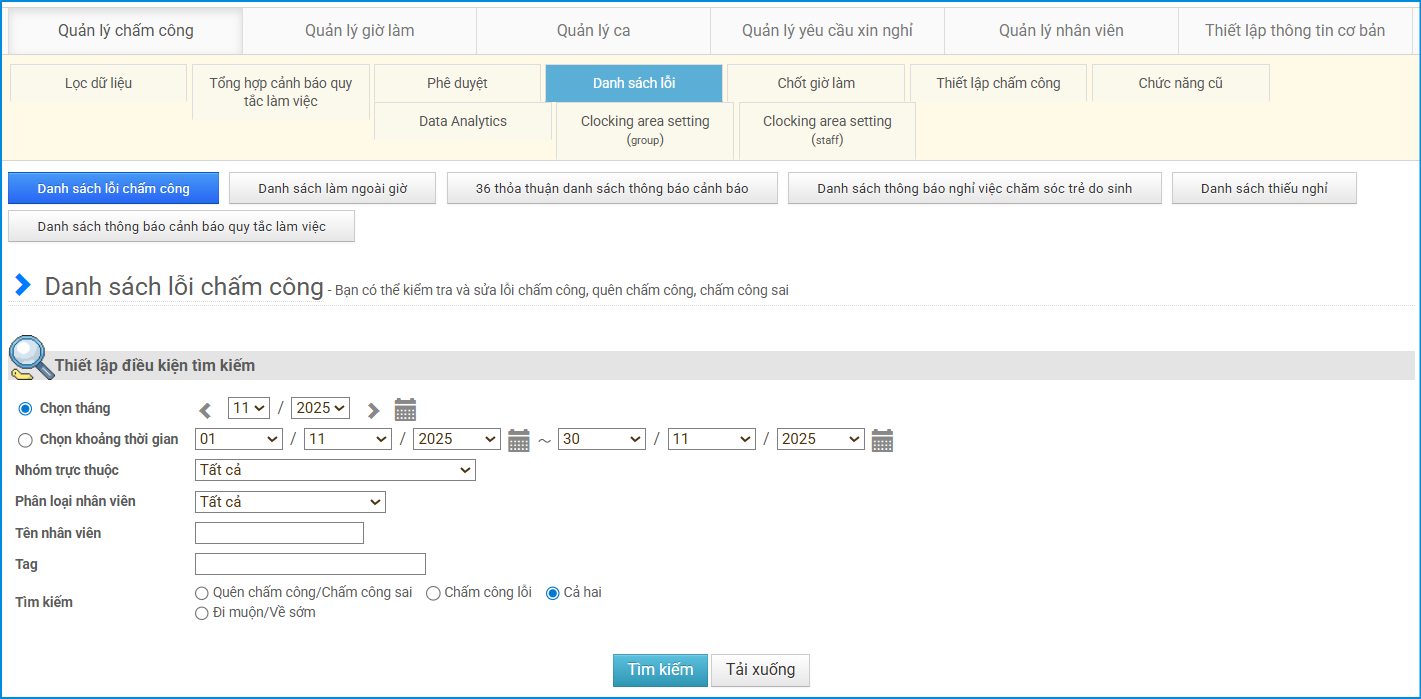1421x699 pixels.
Task: Click the previous month arrow icon
Action: [x=205, y=410]
